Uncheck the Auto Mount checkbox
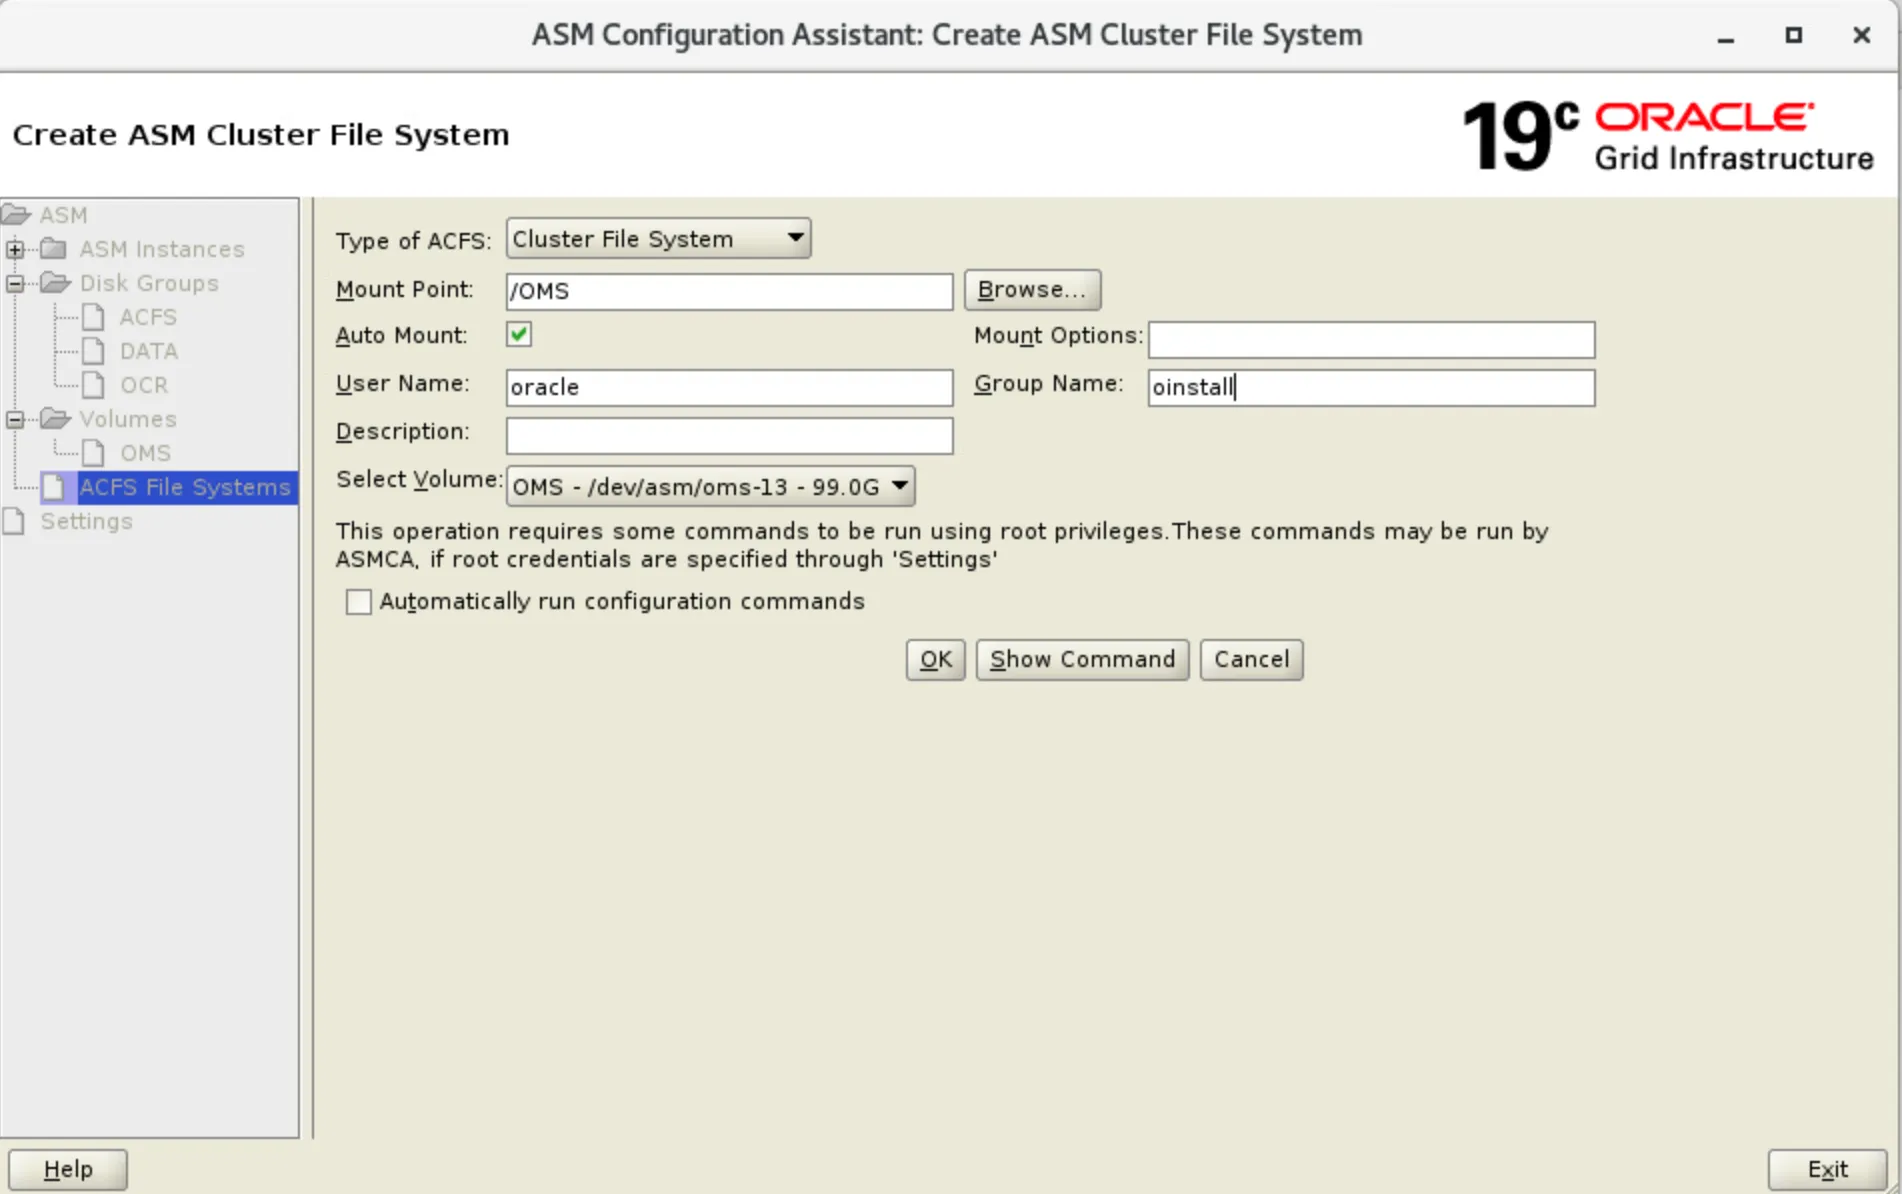This screenshot has width=1902, height=1194. click(x=519, y=335)
